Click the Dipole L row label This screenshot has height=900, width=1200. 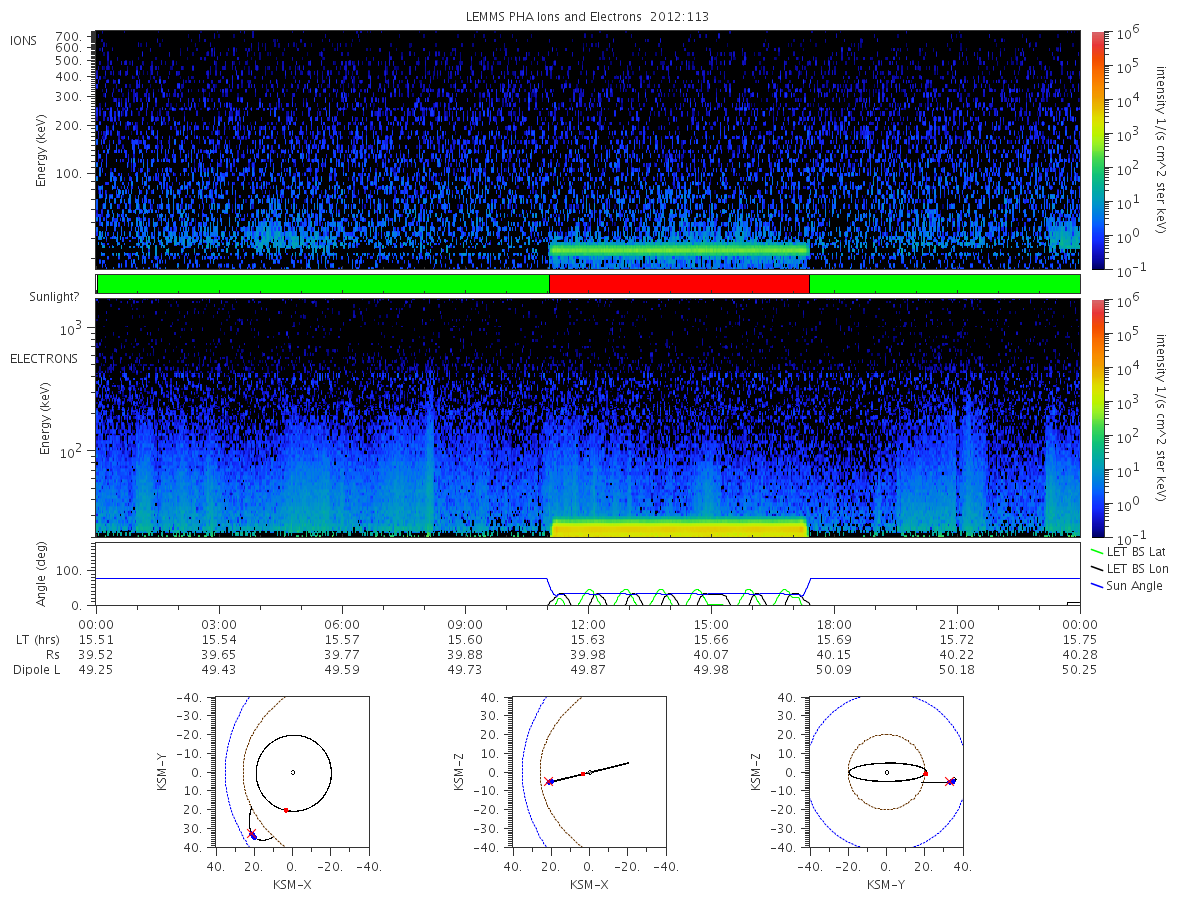click(x=36, y=669)
